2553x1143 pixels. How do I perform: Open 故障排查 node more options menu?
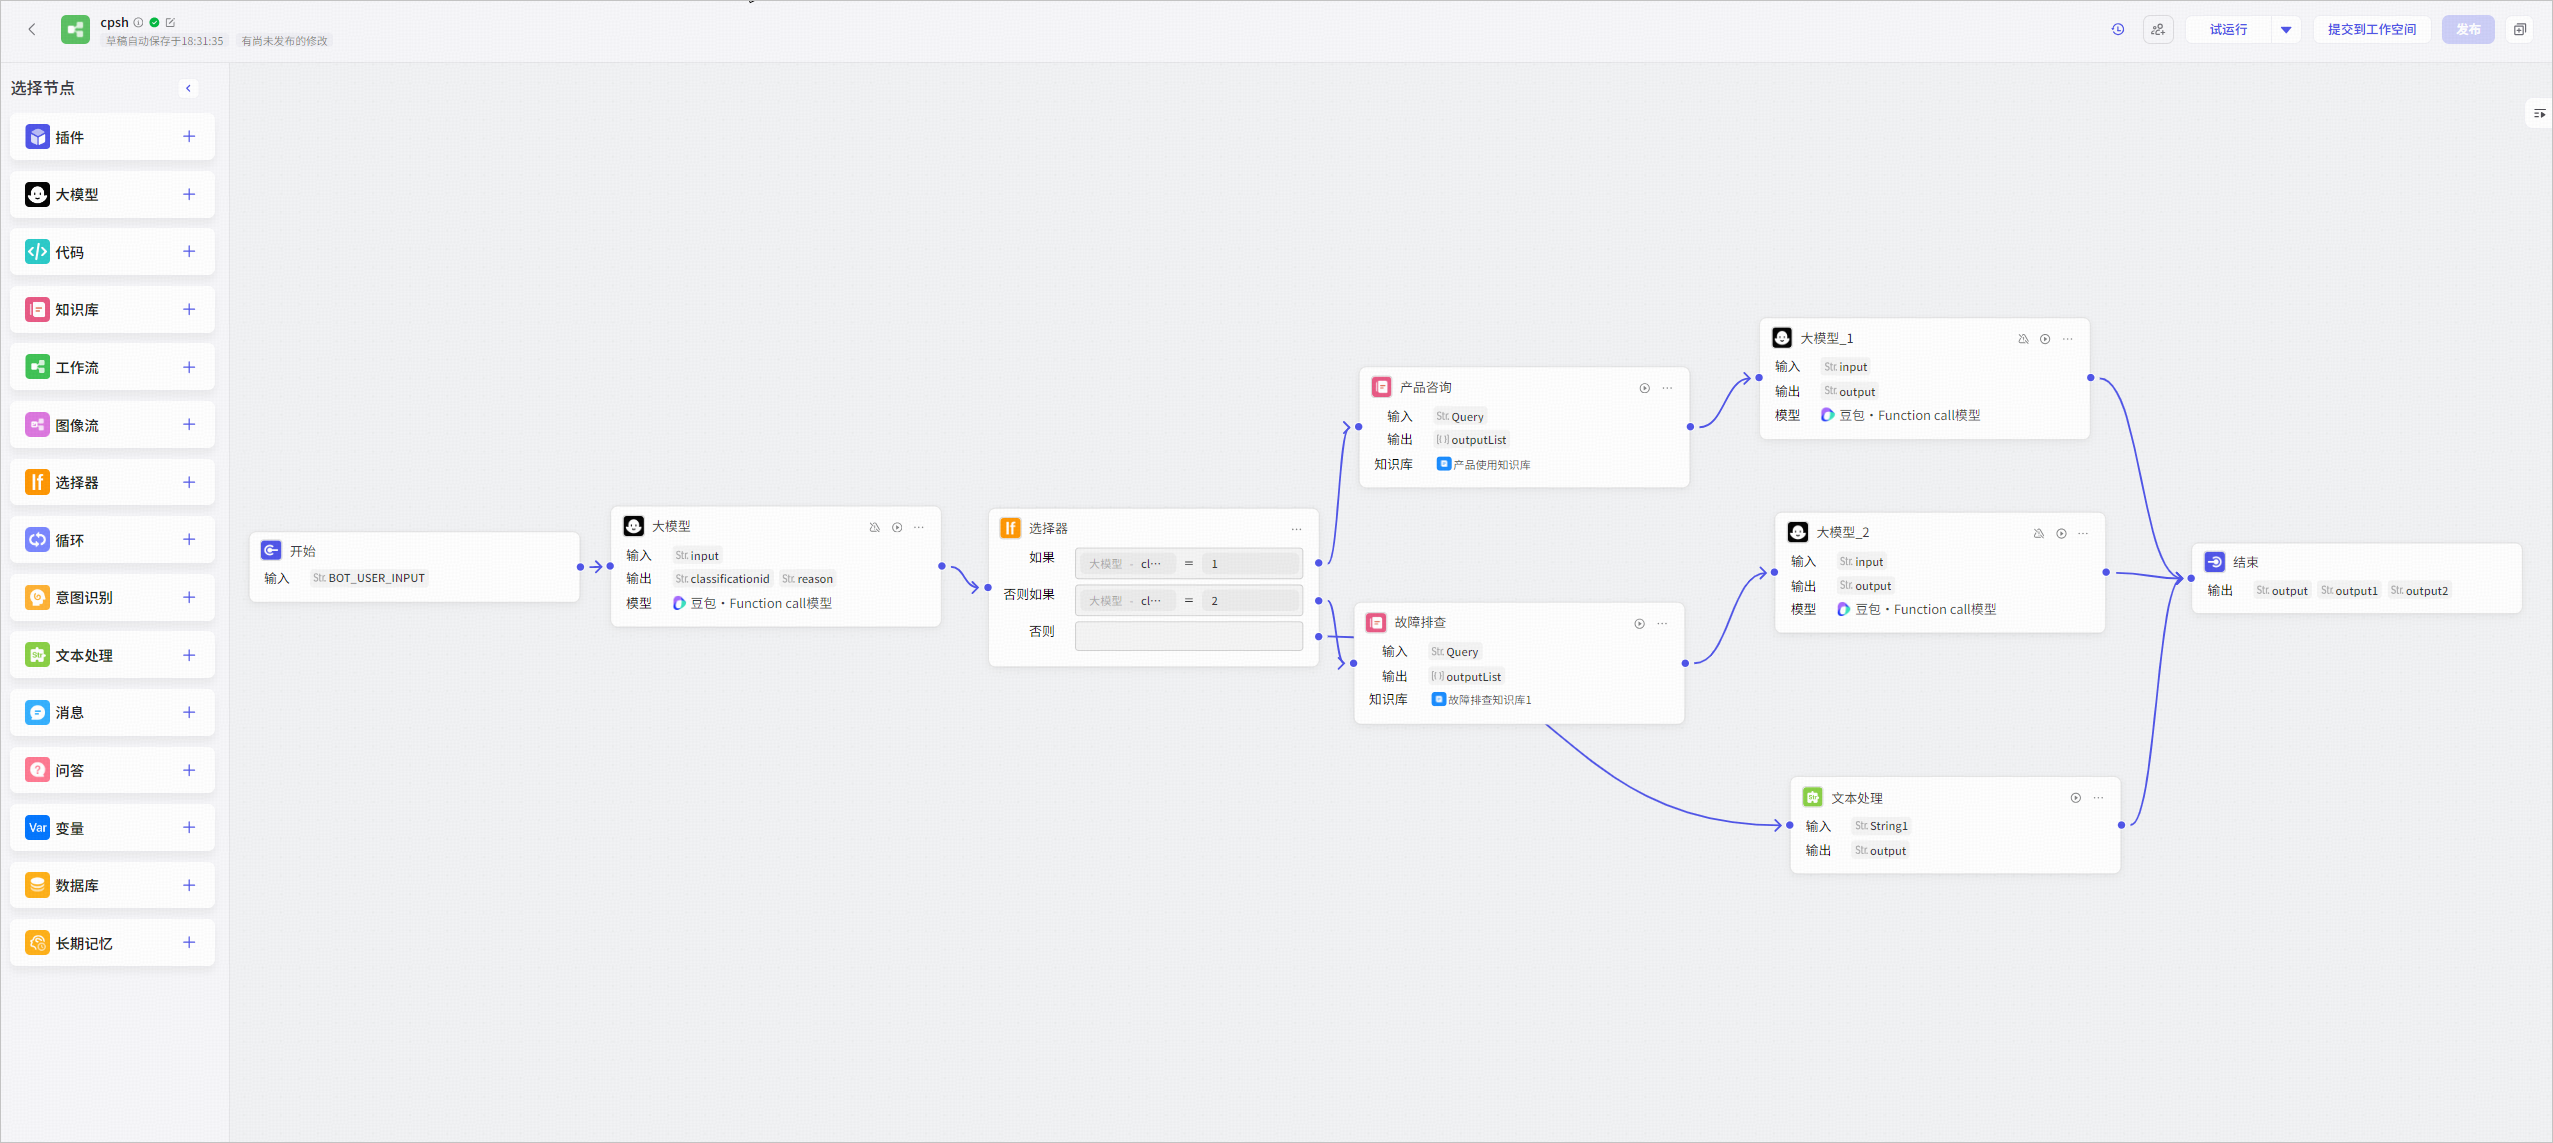(x=1662, y=624)
